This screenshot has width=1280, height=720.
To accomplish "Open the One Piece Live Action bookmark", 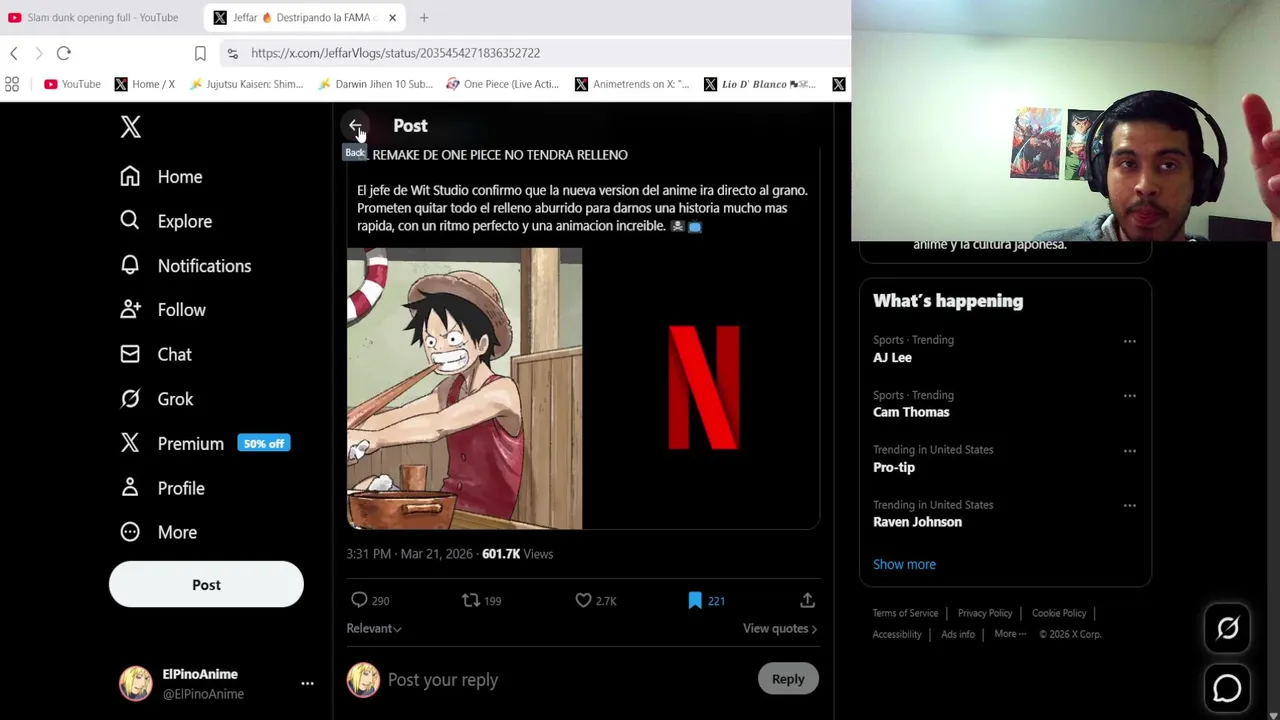I will click(x=502, y=84).
